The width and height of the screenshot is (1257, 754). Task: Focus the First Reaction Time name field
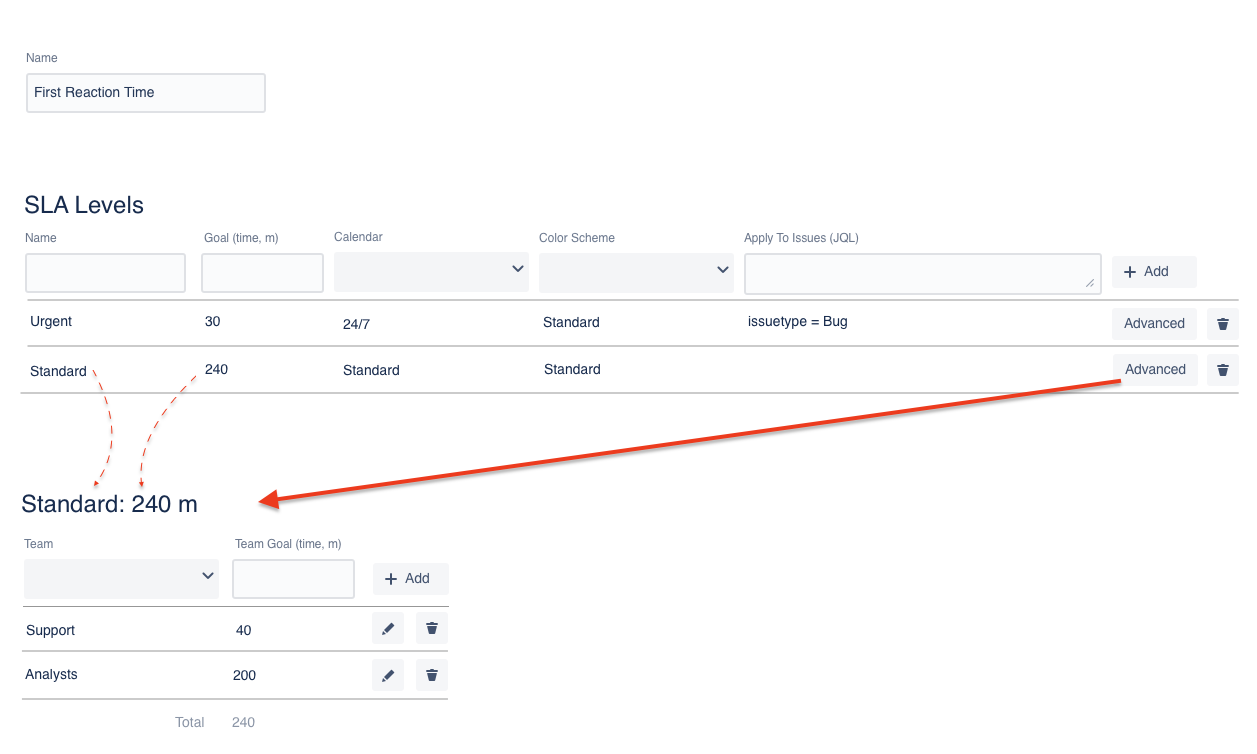point(146,93)
